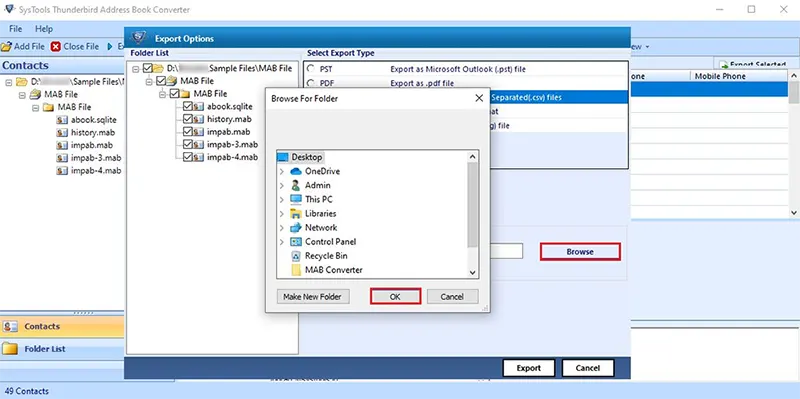
Task: Uncheck the impab.mab checkbox in Folder List
Action: (x=187, y=132)
